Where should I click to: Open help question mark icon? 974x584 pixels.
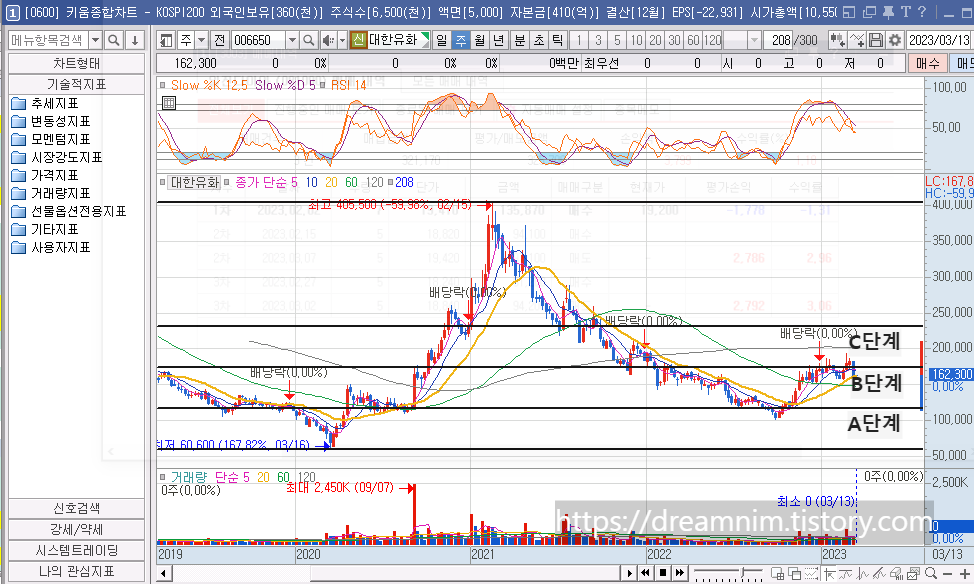coord(922,11)
